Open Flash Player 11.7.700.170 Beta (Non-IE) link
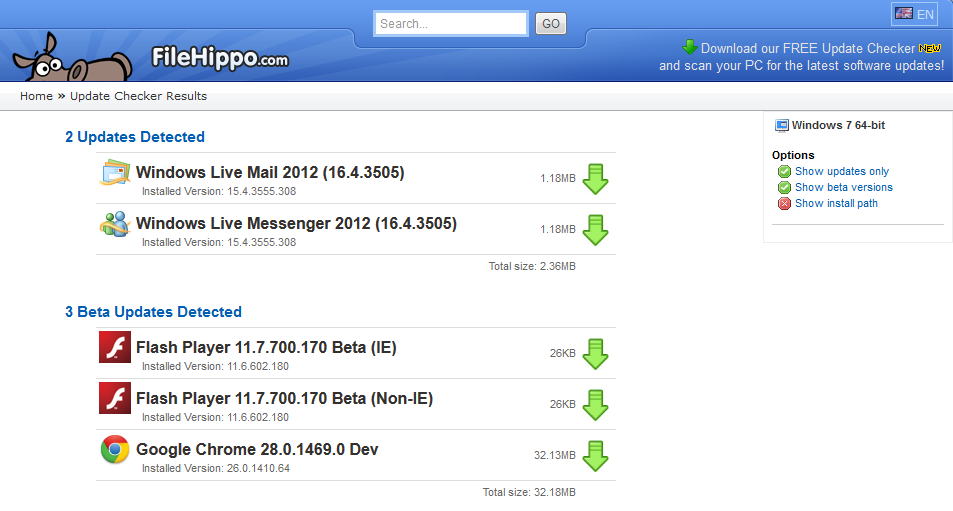Screen dimensions: 953x511 284,399
